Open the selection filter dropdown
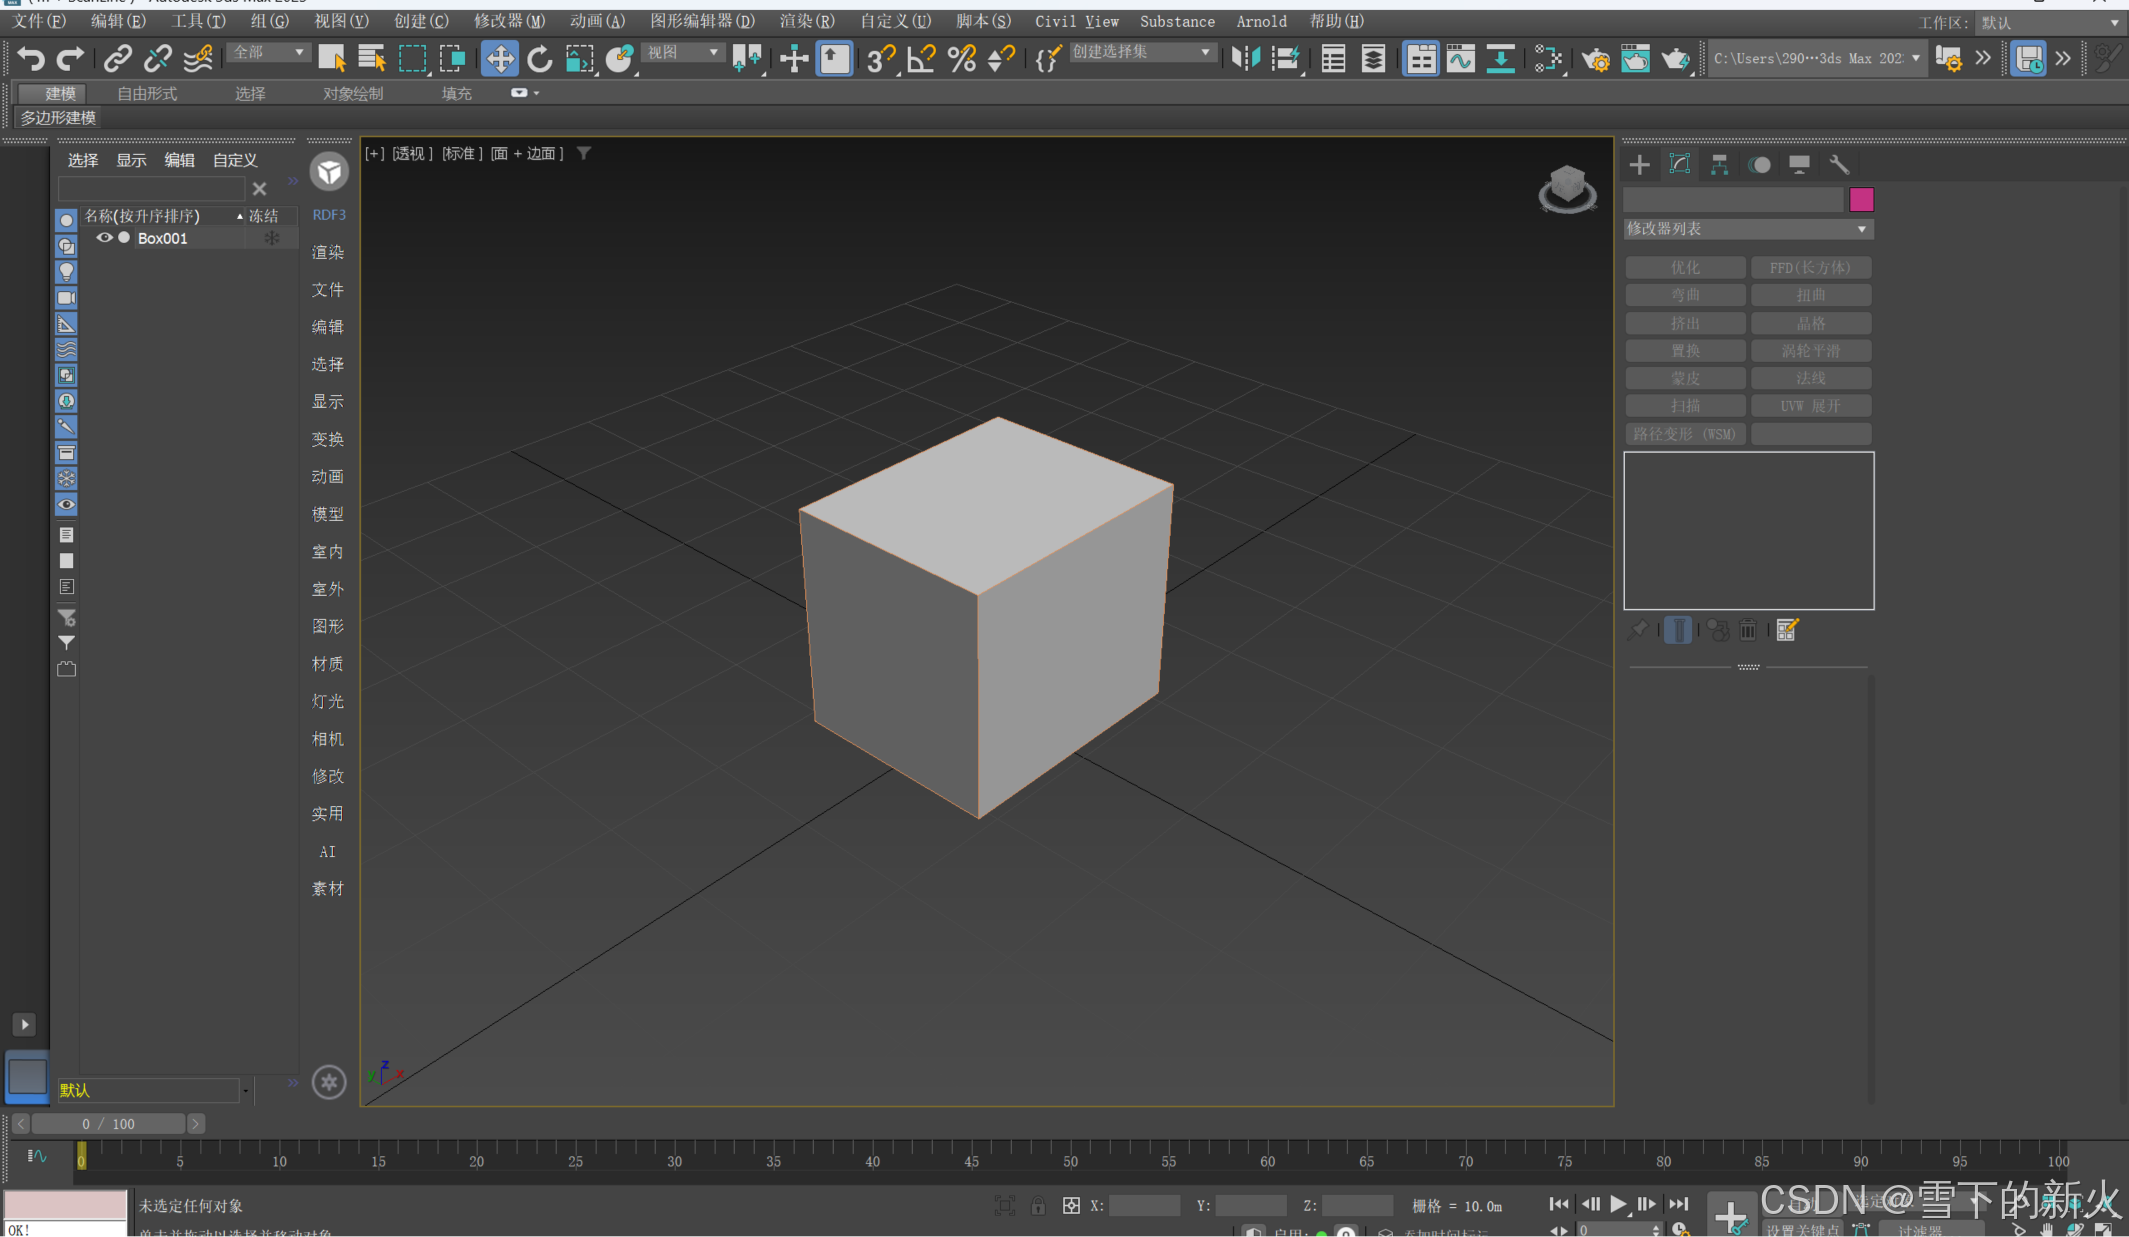The width and height of the screenshot is (2129, 1237). point(268,52)
